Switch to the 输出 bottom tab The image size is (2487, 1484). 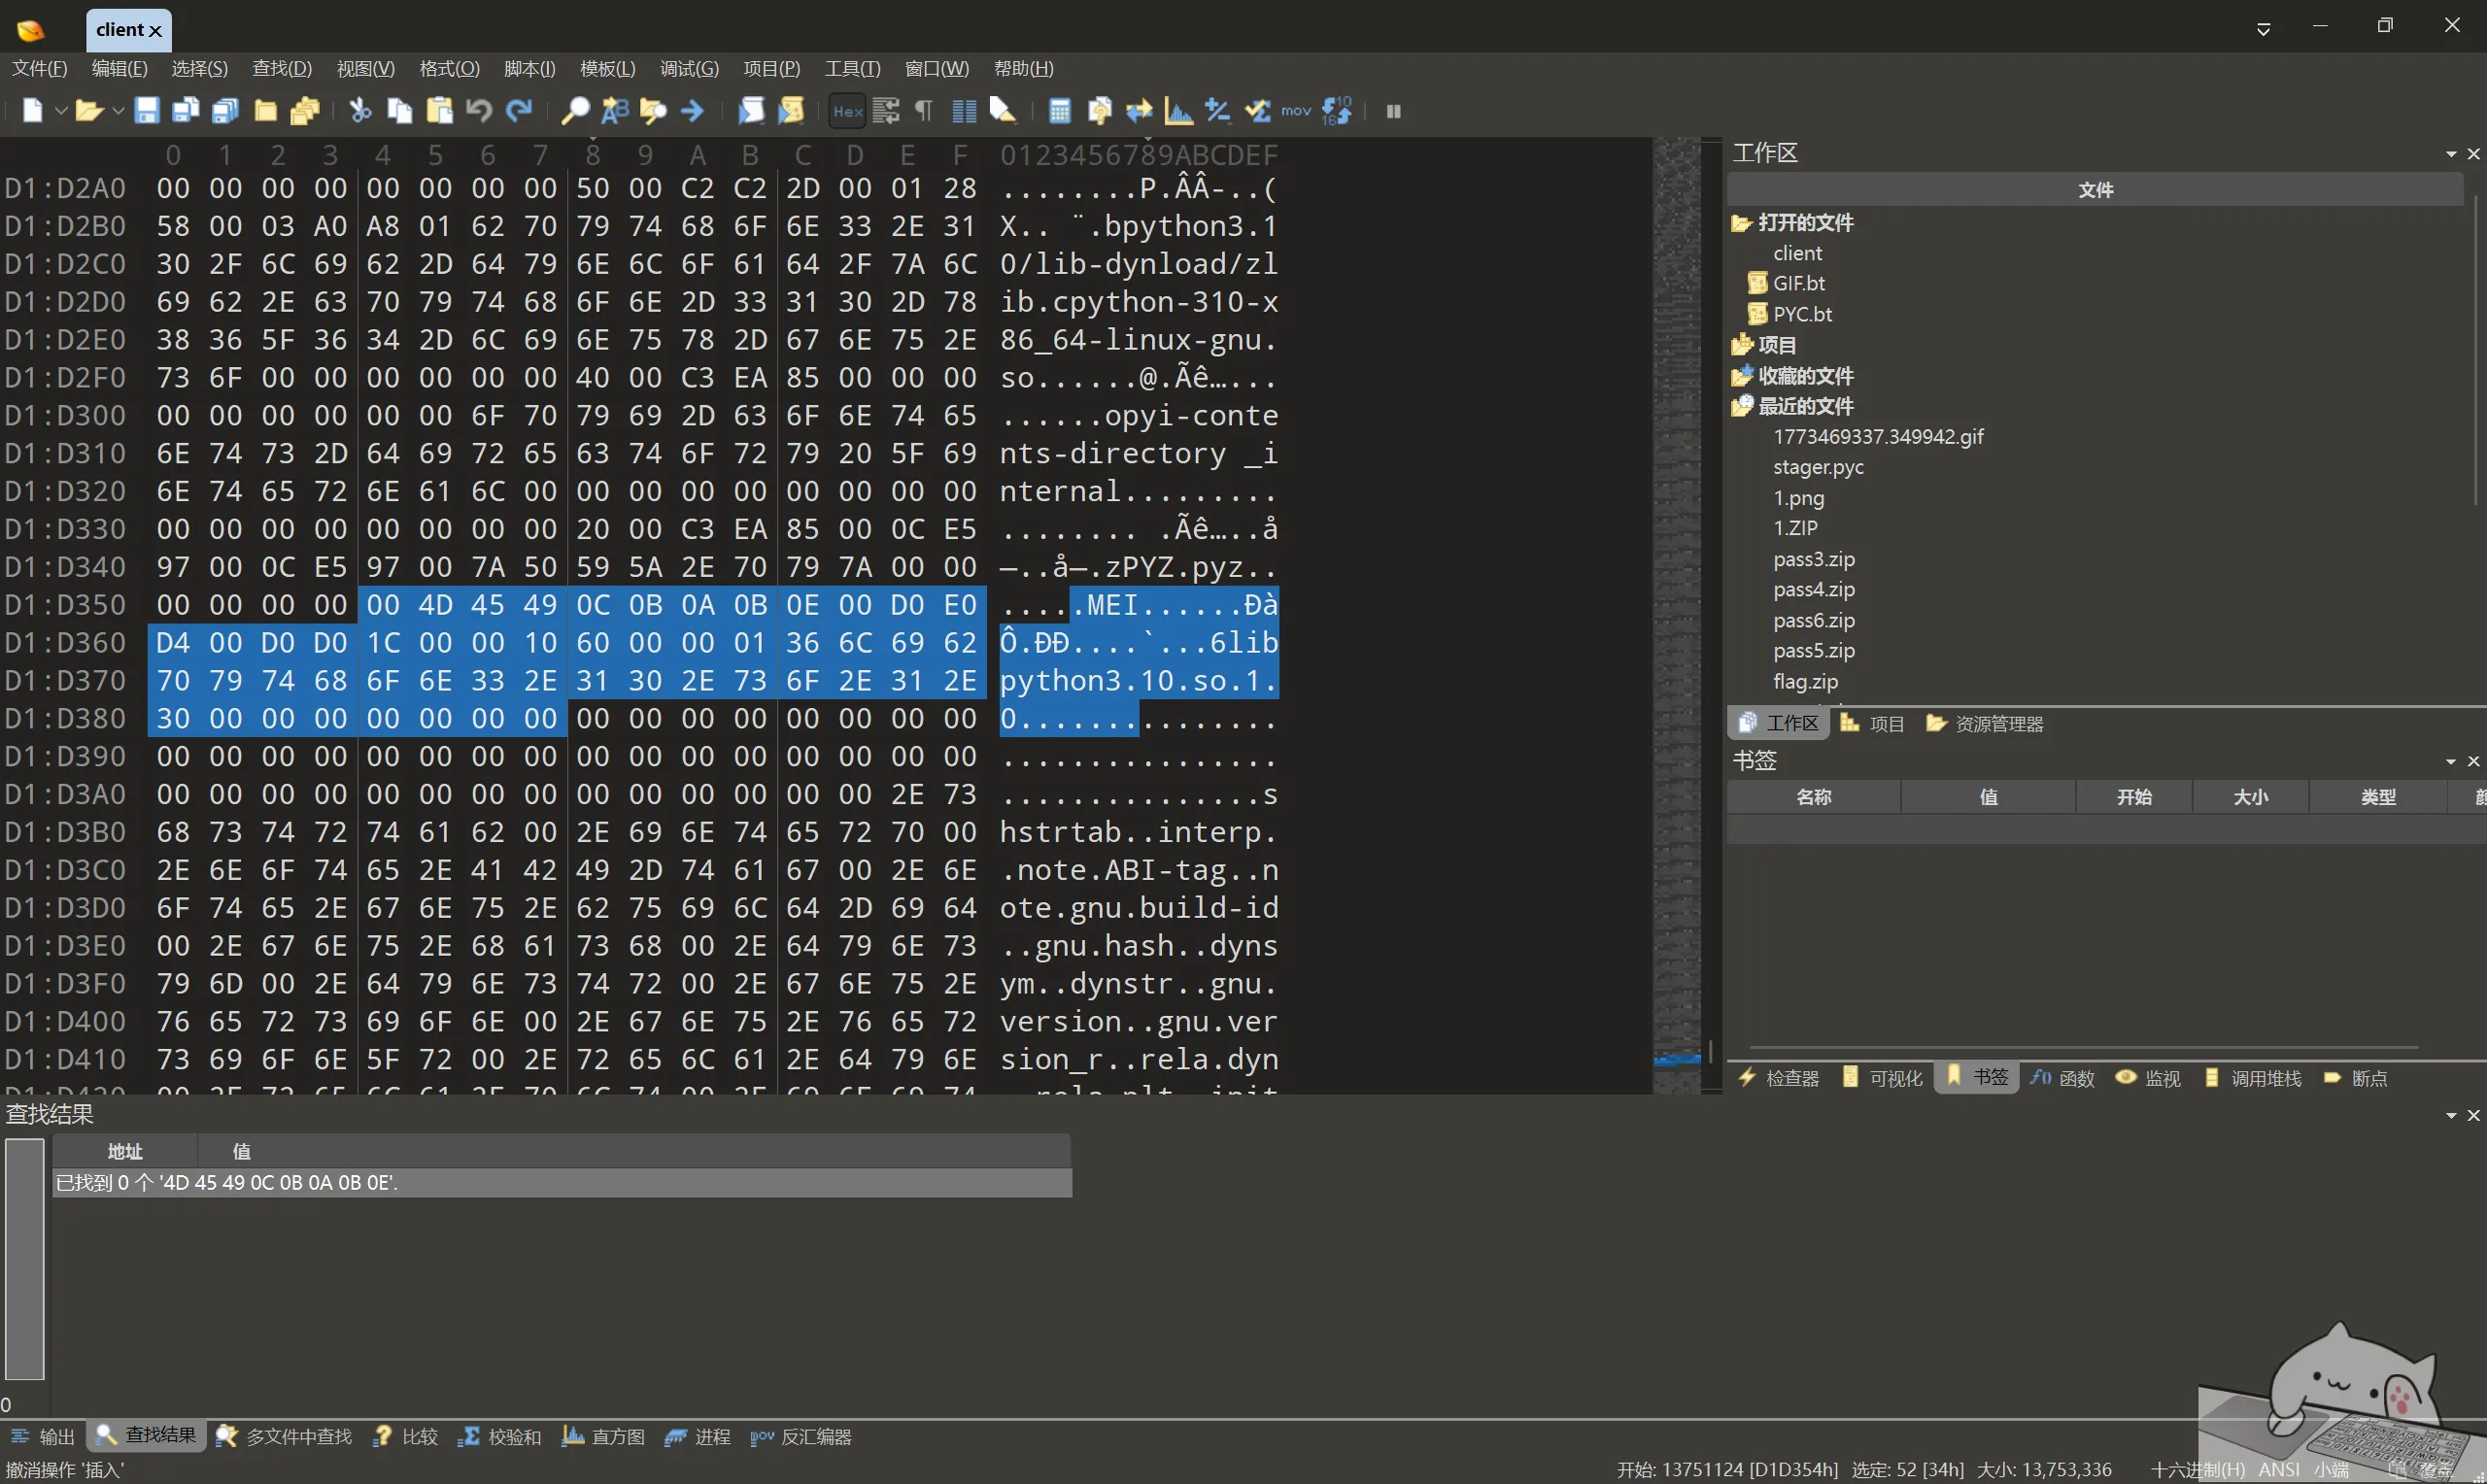[42, 1436]
